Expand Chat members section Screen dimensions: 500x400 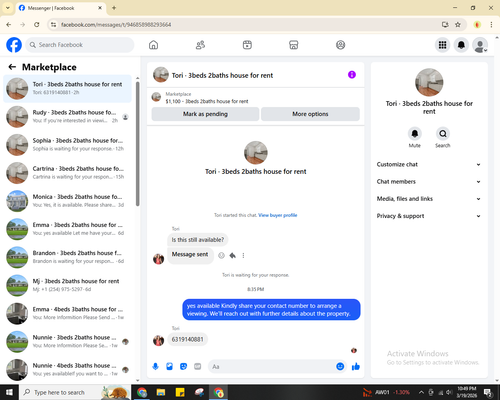pyautogui.click(x=429, y=182)
